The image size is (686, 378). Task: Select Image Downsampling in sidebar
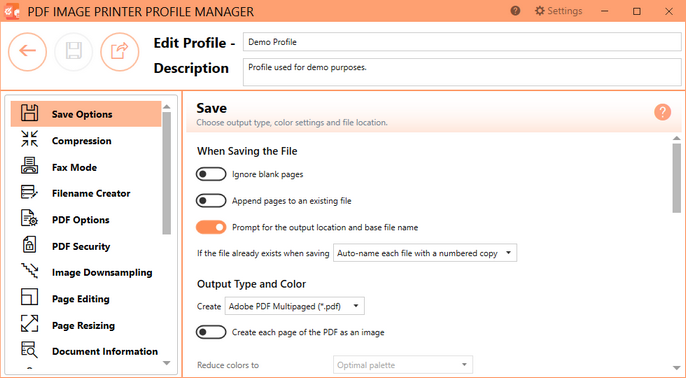click(86, 272)
